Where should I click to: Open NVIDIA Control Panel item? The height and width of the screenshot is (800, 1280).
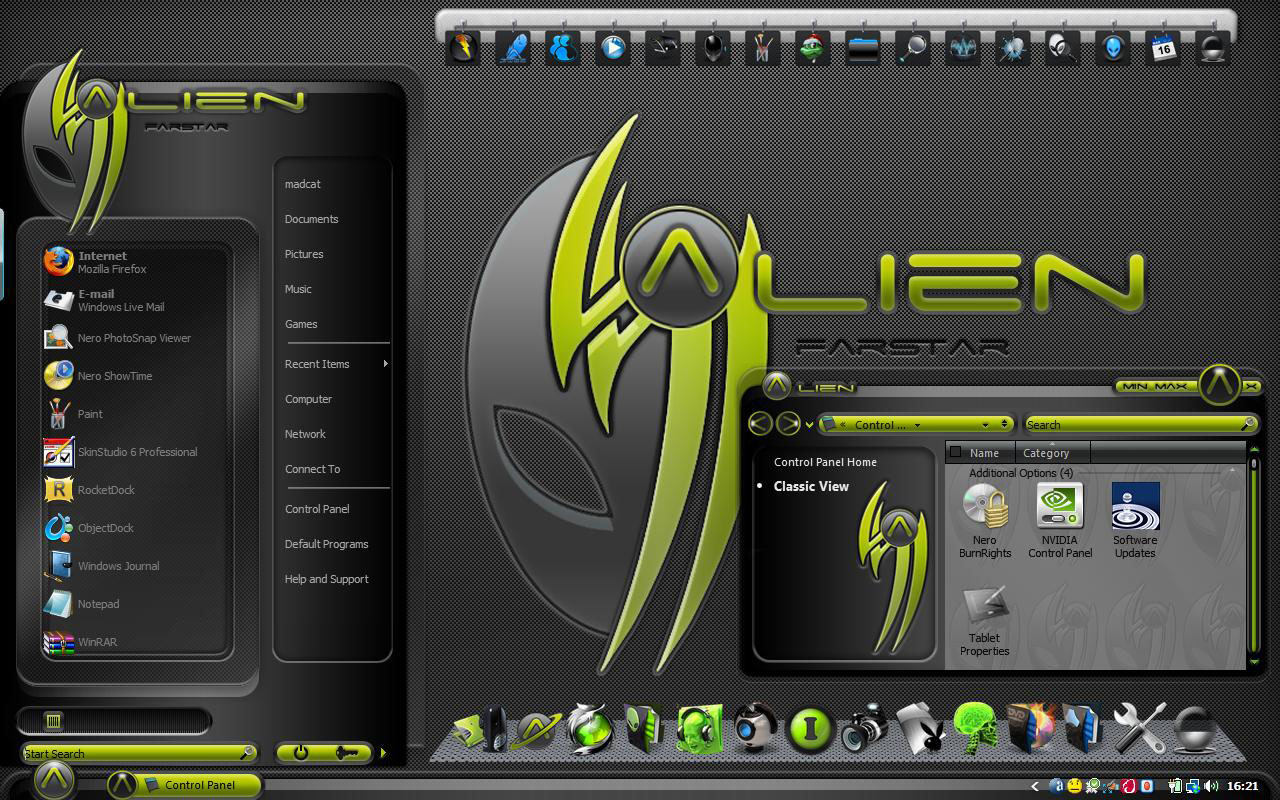(1060, 520)
